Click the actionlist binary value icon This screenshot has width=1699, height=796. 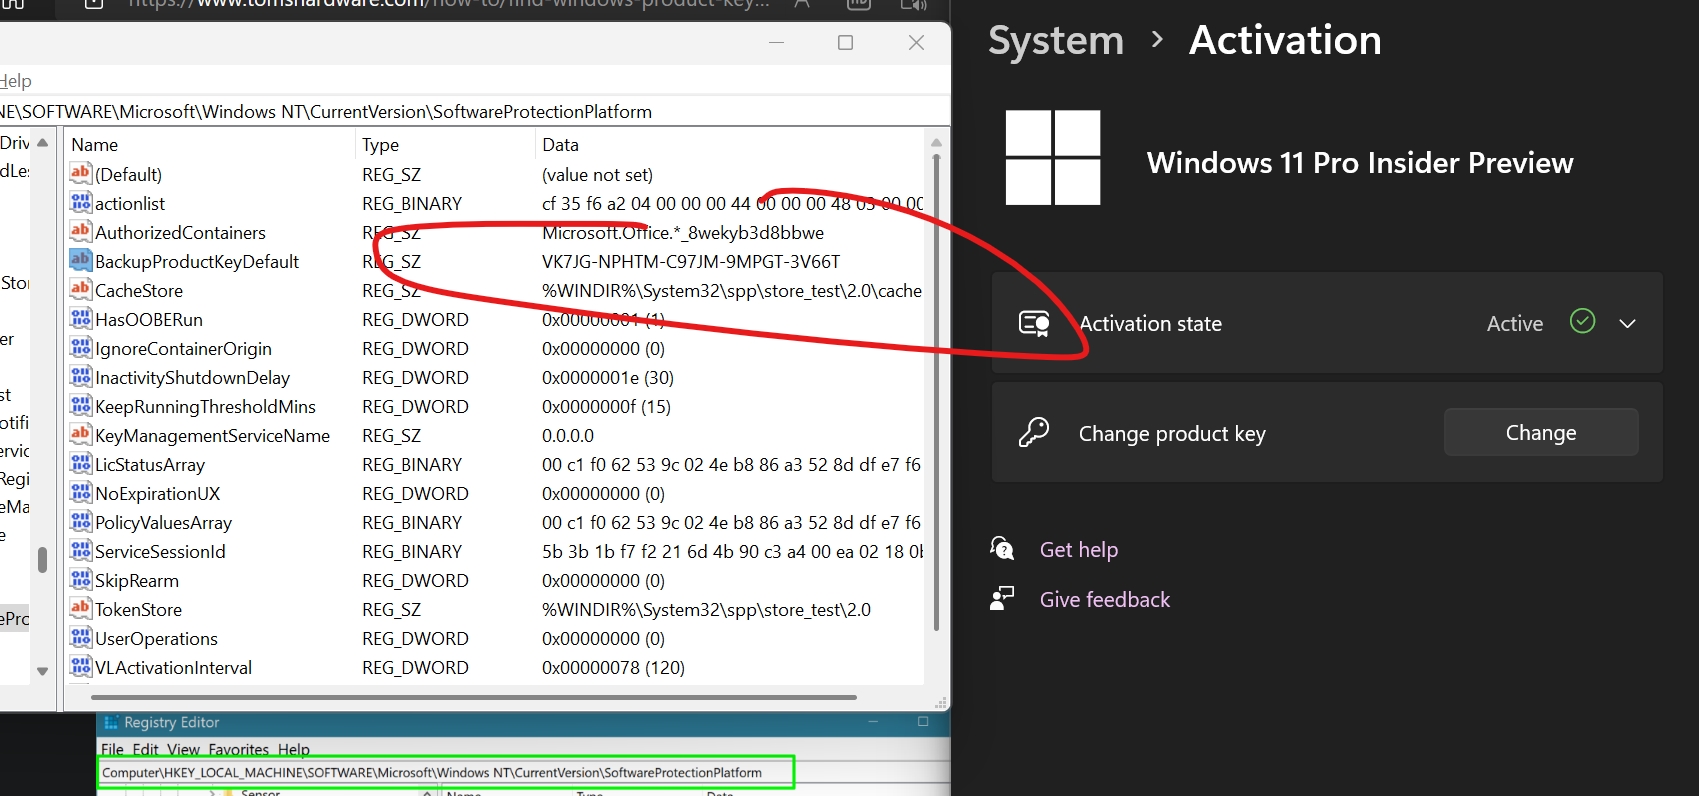tap(80, 203)
